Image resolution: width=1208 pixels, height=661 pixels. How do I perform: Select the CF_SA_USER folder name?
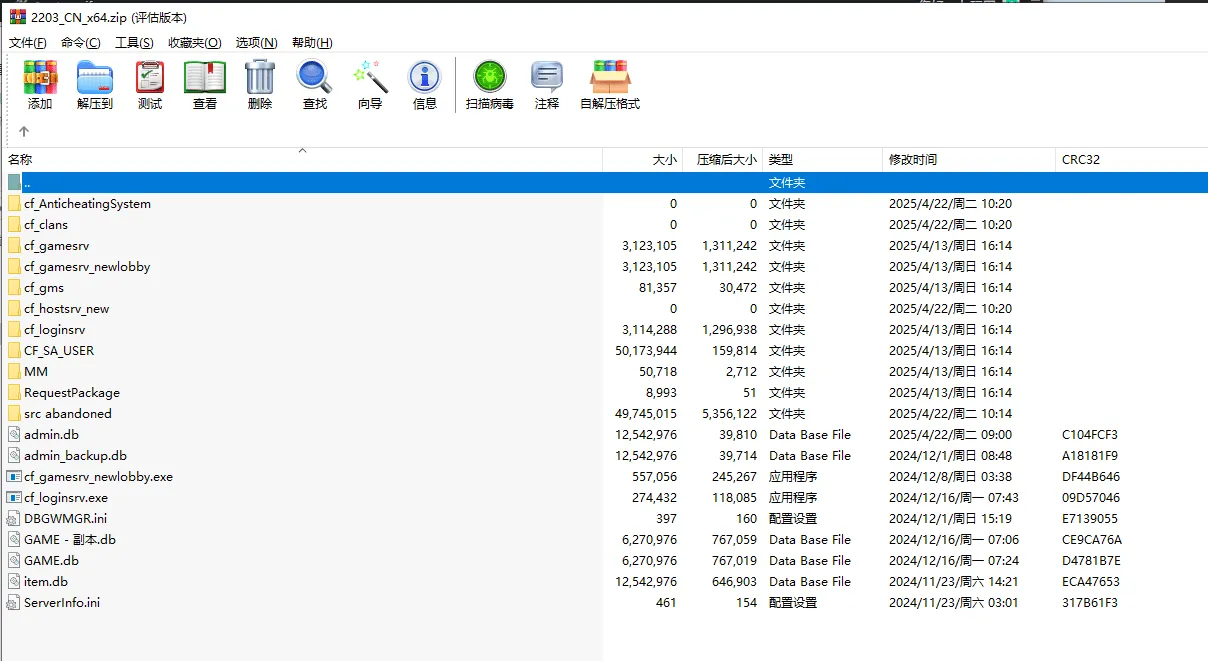(x=59, y=350)
